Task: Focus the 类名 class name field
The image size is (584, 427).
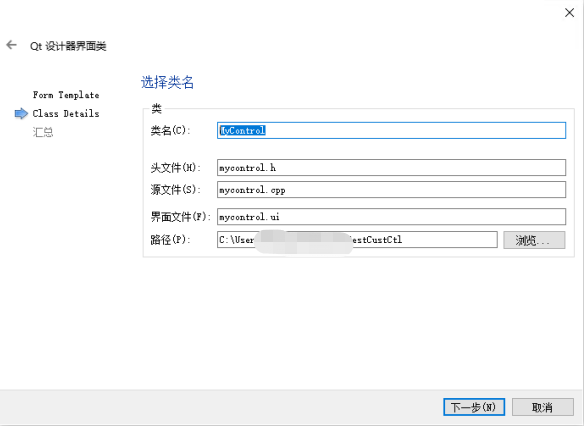Action: (391, 130)
